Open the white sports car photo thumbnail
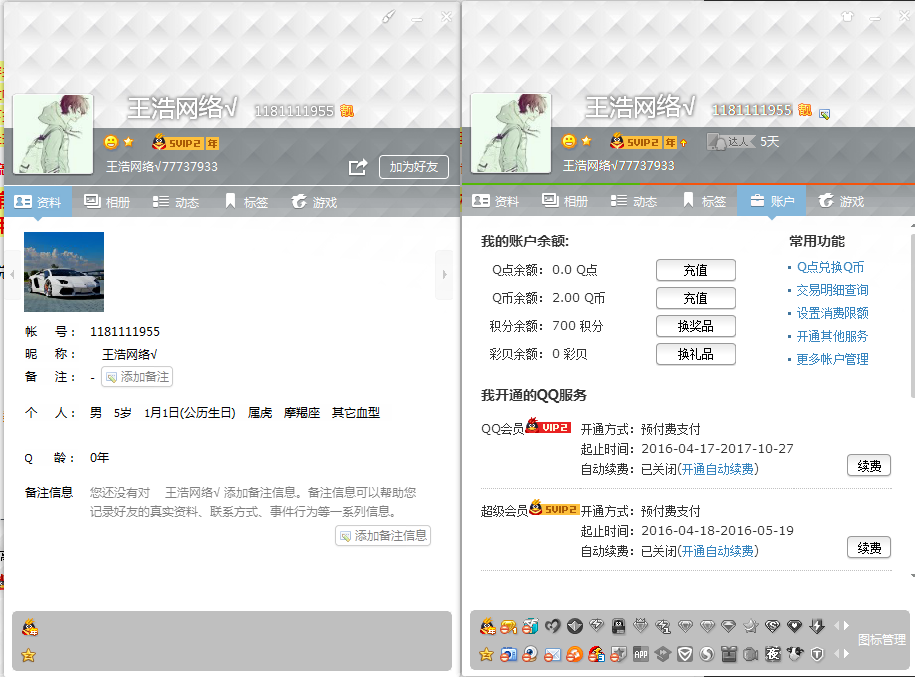Image resolution: width=915 pixels, height=677 pixels. coord(64,272)
